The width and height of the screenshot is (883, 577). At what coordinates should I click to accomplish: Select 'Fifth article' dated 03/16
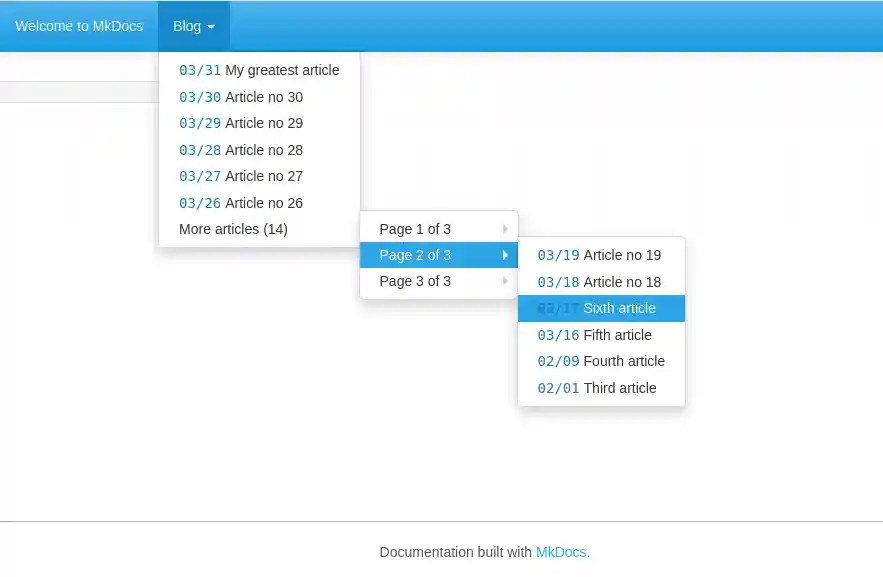[596, 335]
